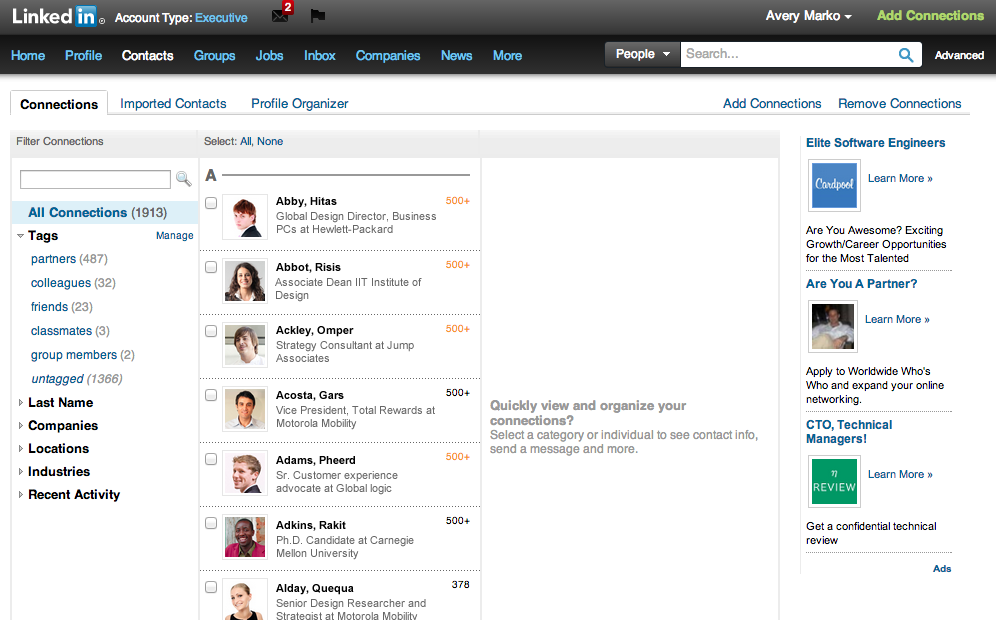Viewport: 996px width, 620px height.
Task: Click the search magnifier in the top search box
Action: (906, 55)
